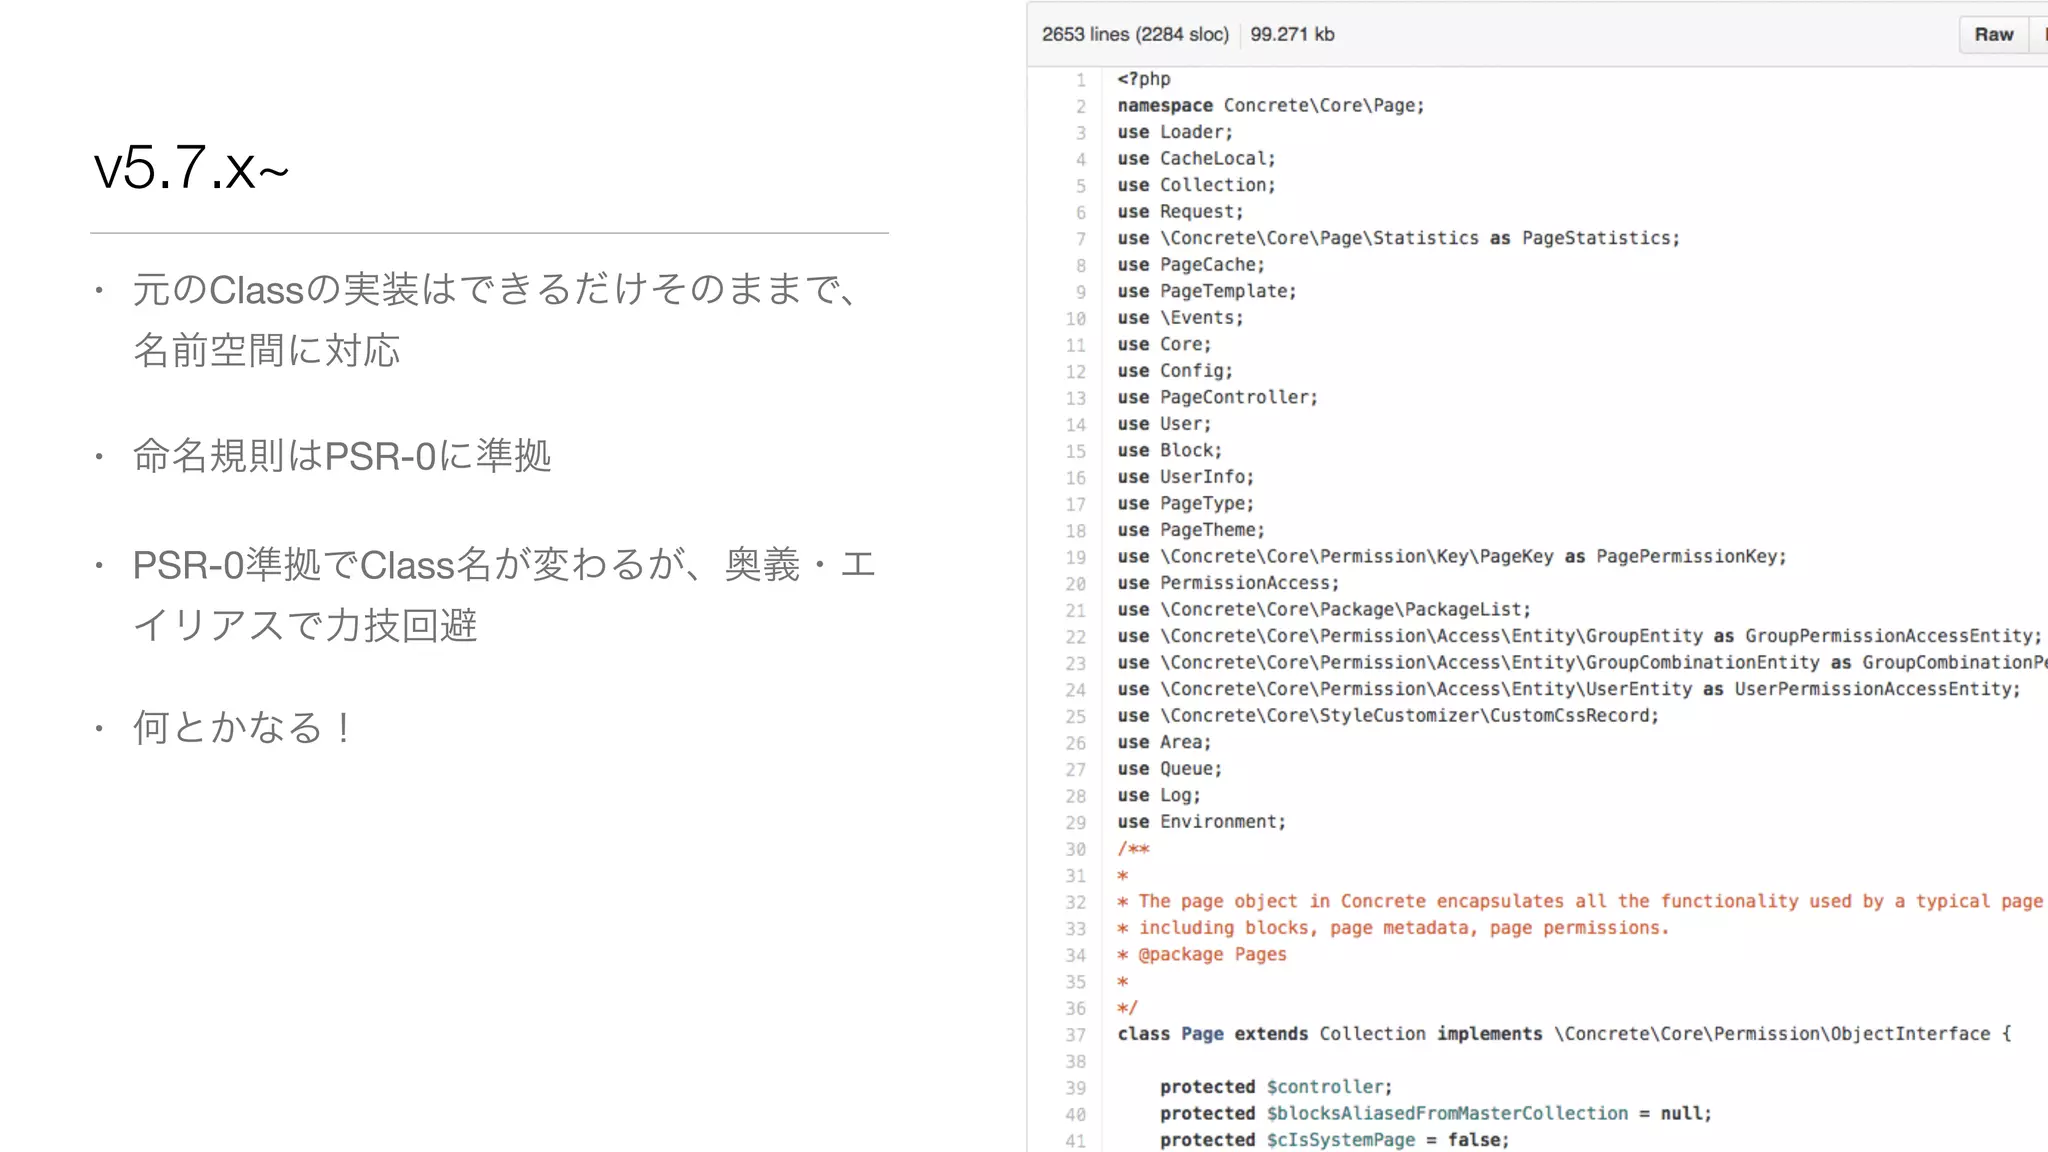The image size is (2048, 1152).
Task: Click the 'use User;' line
Action: point(1164,423)
